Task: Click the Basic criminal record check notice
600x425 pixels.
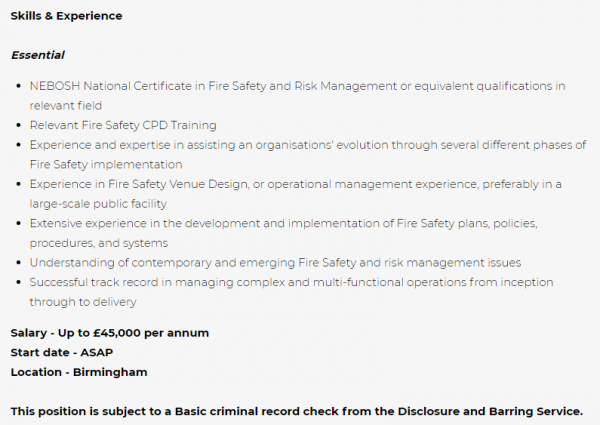Action: [x=297, y=412]
